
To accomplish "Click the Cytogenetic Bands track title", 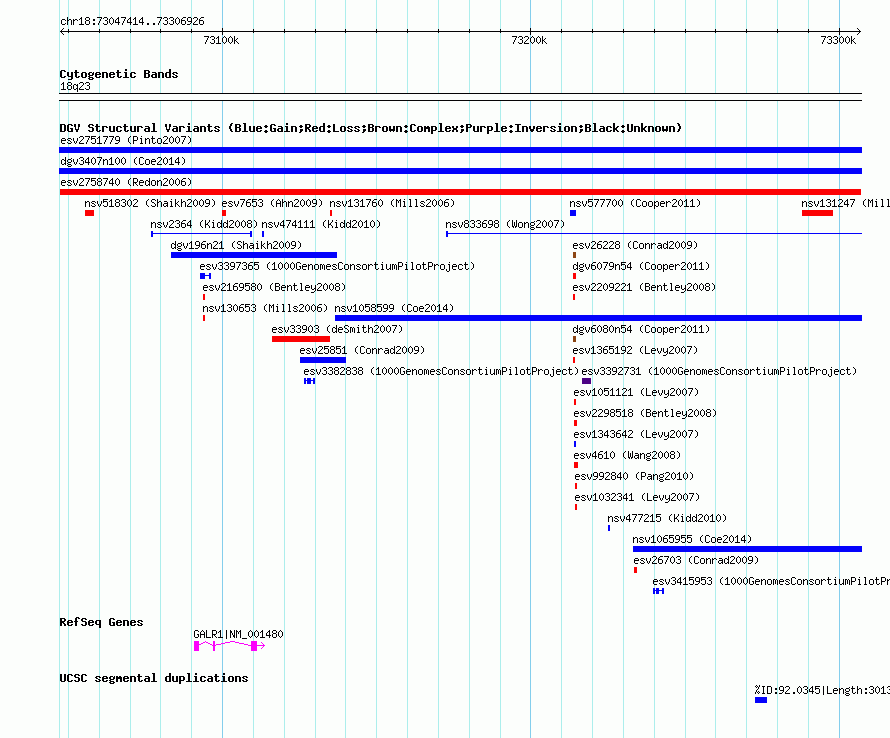I will pos(119,74).
